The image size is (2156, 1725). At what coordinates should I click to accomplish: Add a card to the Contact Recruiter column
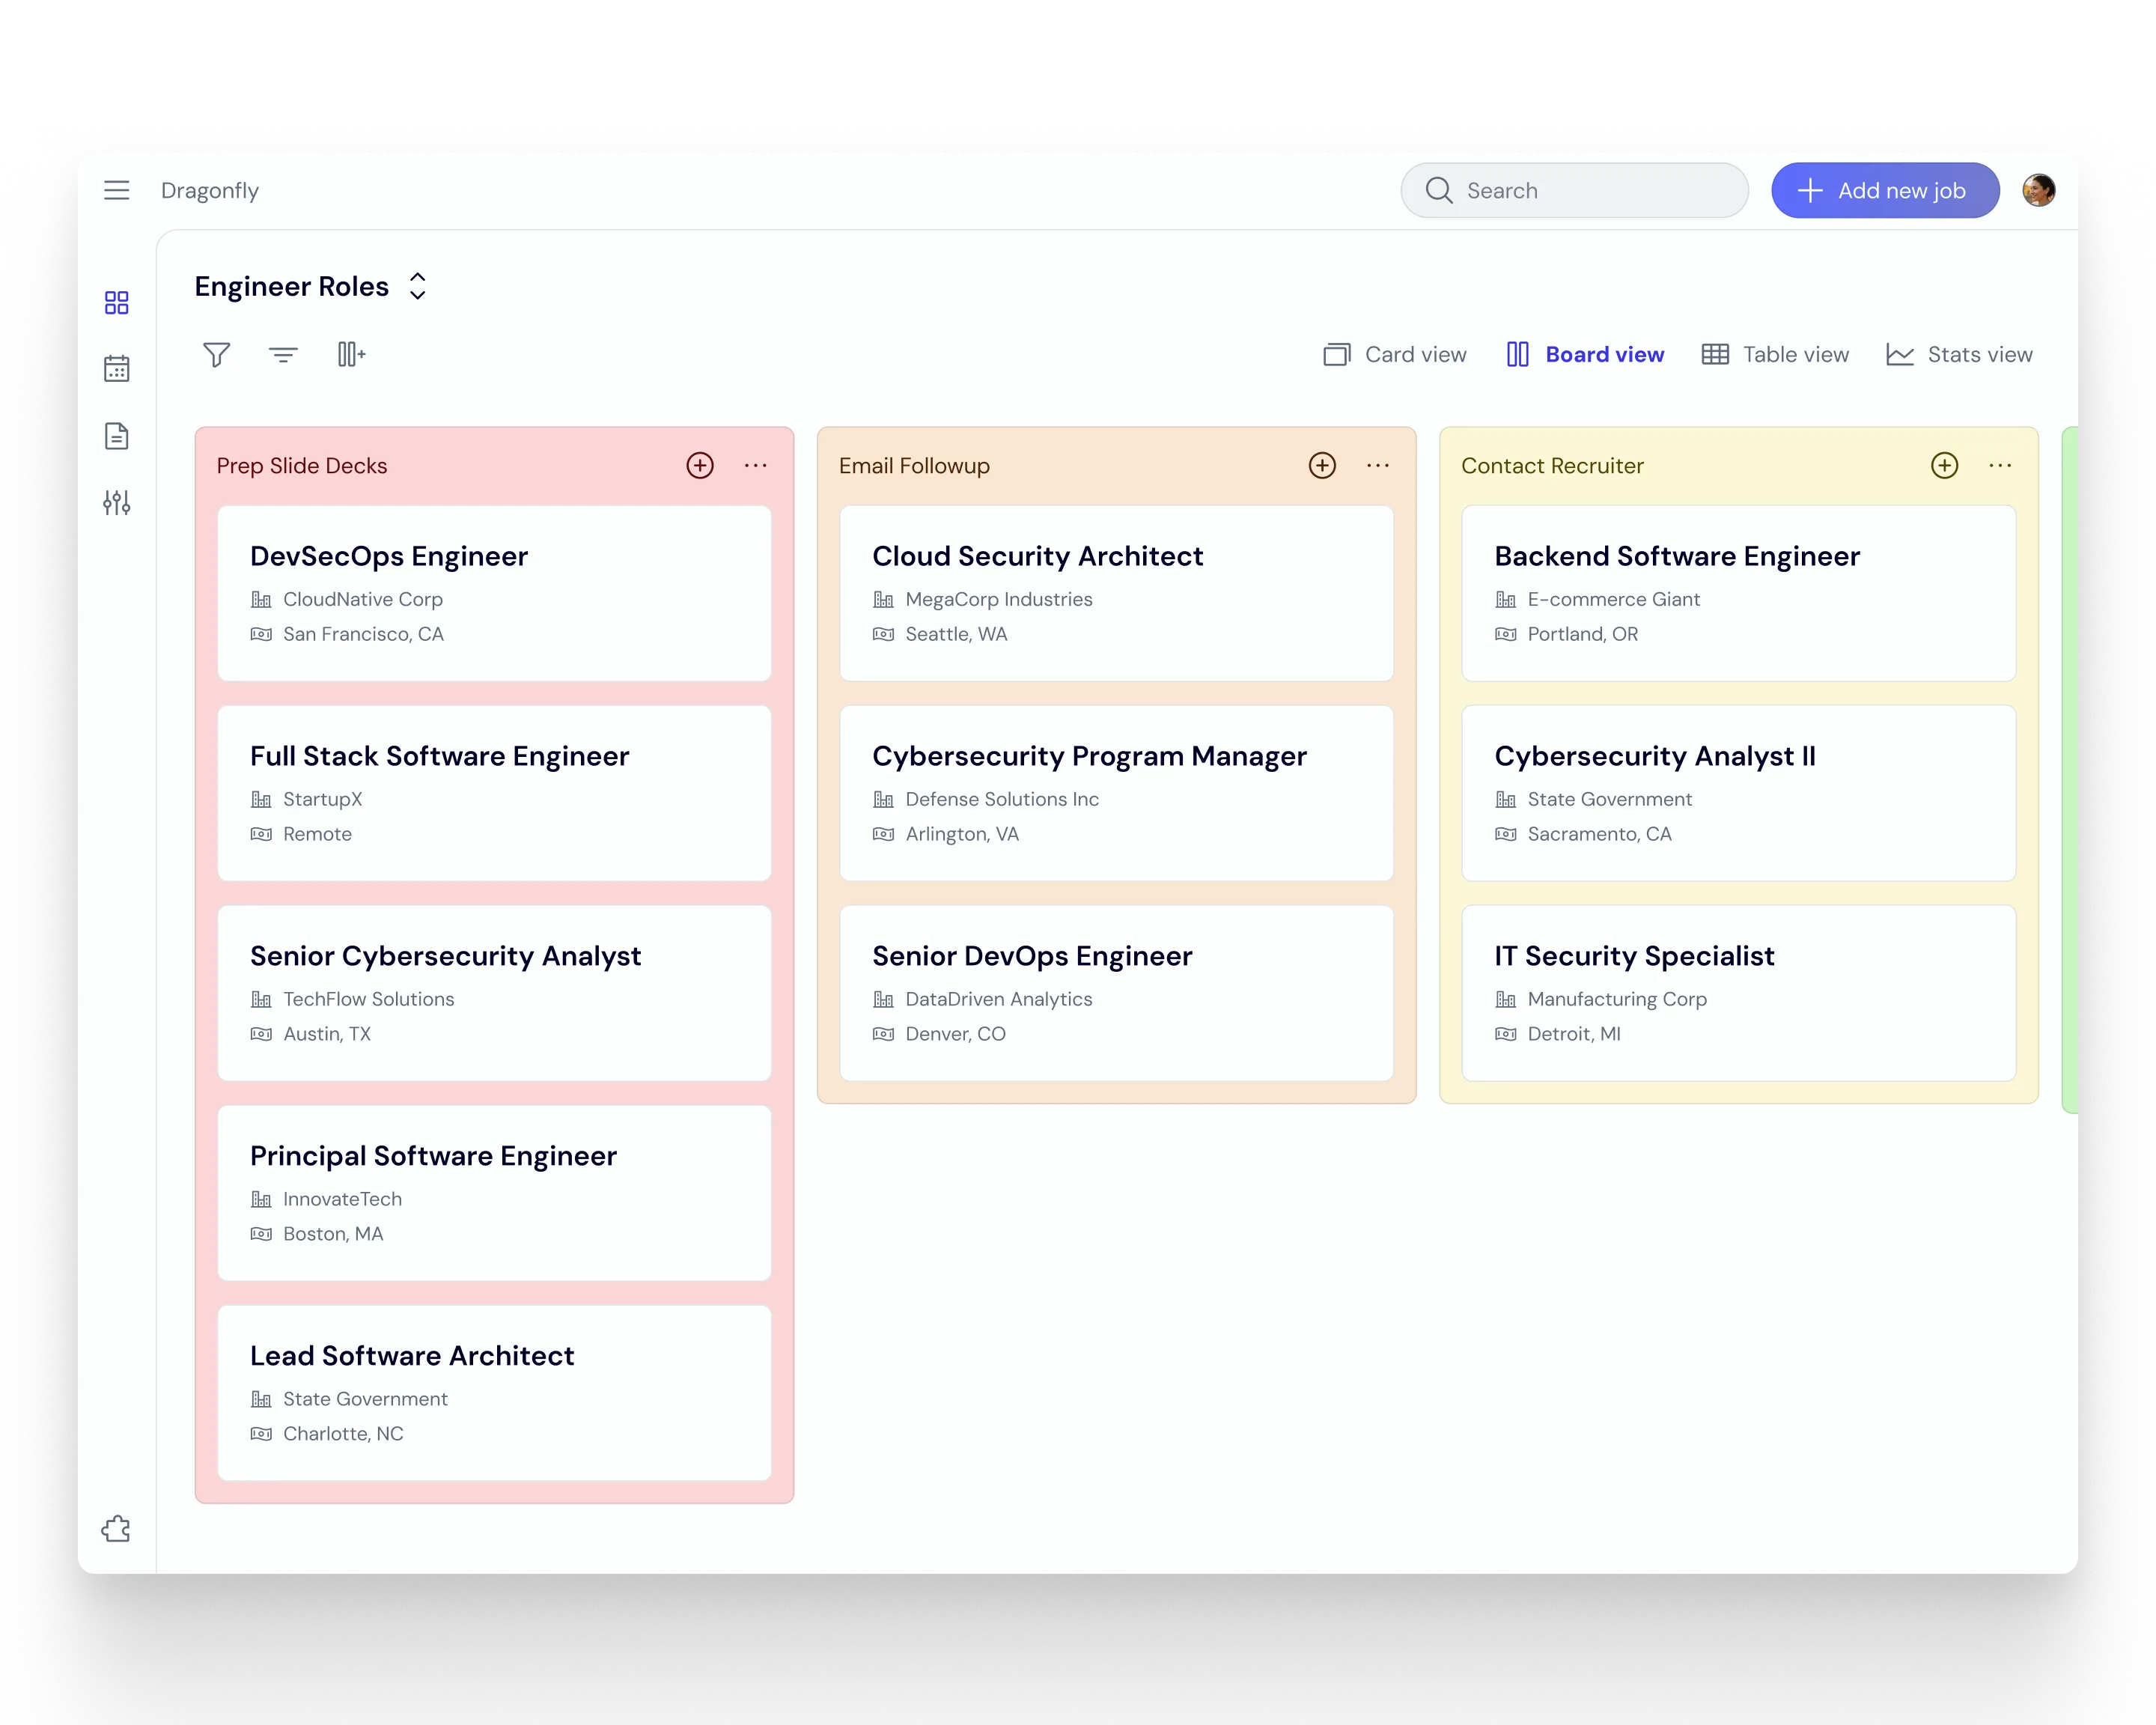pos(1944,465)
